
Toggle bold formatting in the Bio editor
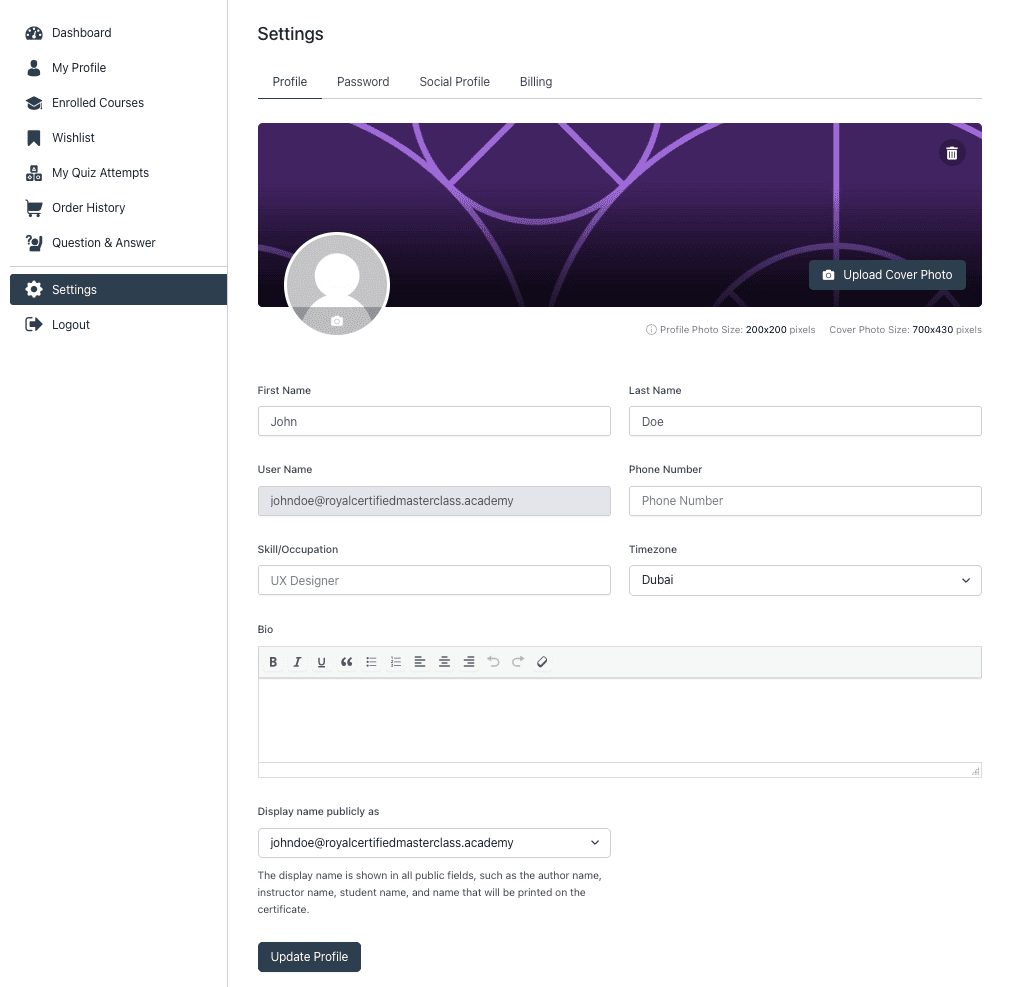point(273,661)
